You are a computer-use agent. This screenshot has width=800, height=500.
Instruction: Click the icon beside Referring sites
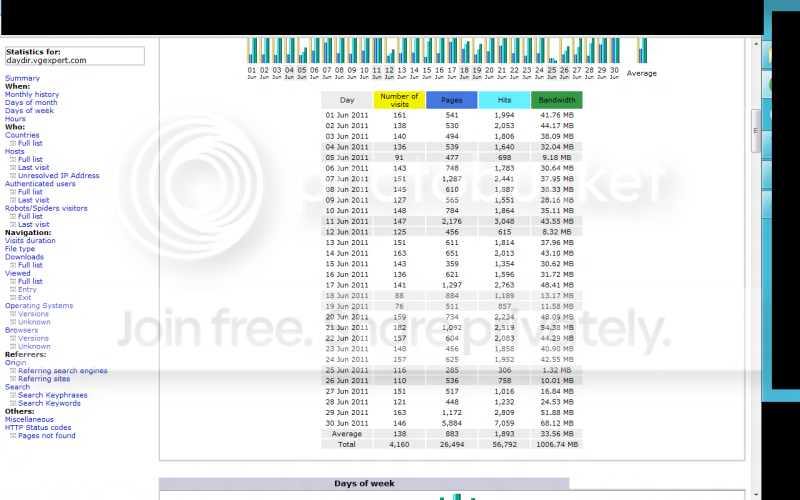(x=13, y=380)
